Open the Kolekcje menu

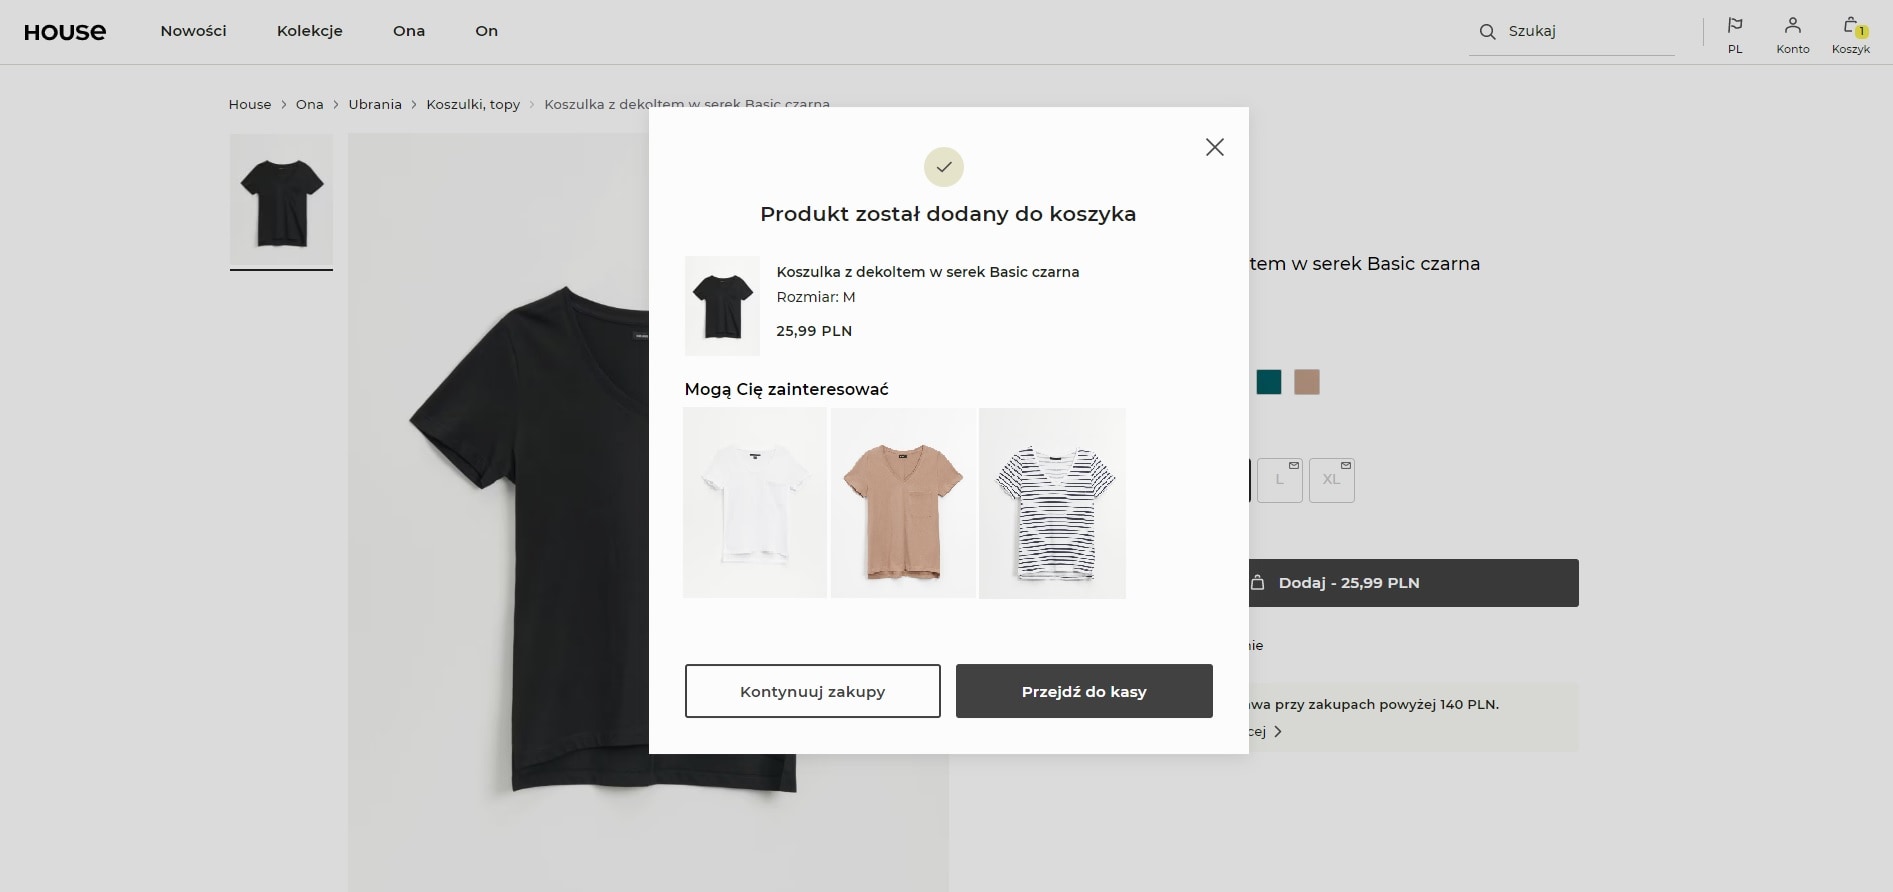click(309, 31)
